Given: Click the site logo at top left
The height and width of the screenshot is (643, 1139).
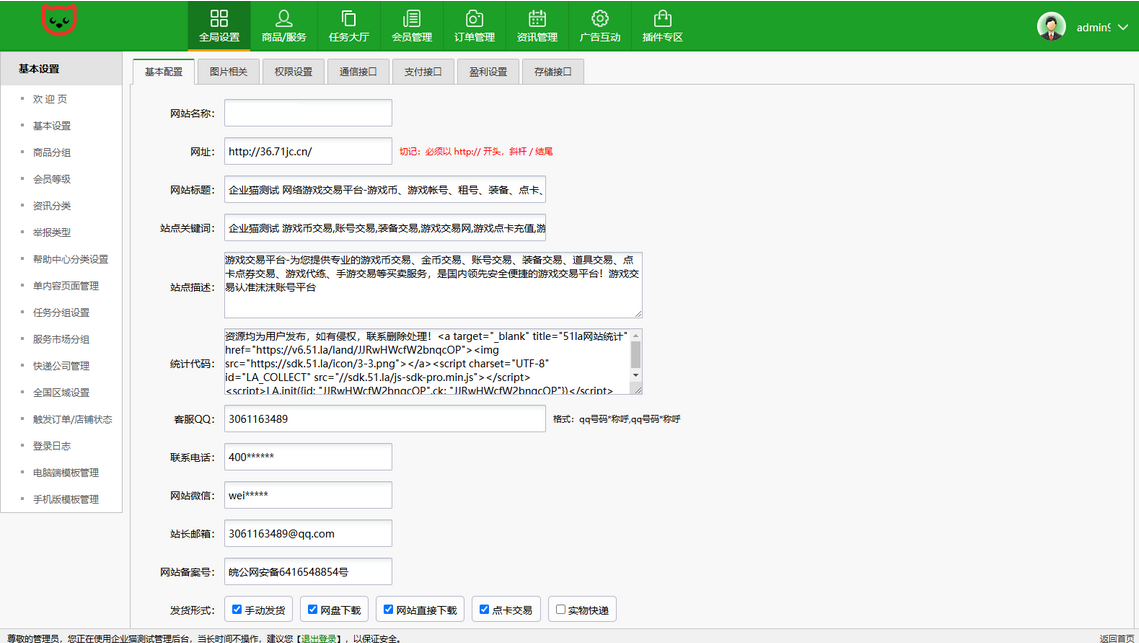Looking at the screenshot, I should [x=58, y=21].
